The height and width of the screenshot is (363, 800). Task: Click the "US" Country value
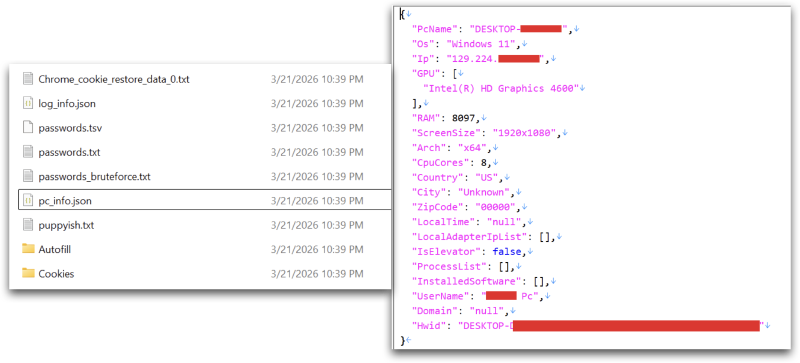pyautogui.click(x=486, y=177)
